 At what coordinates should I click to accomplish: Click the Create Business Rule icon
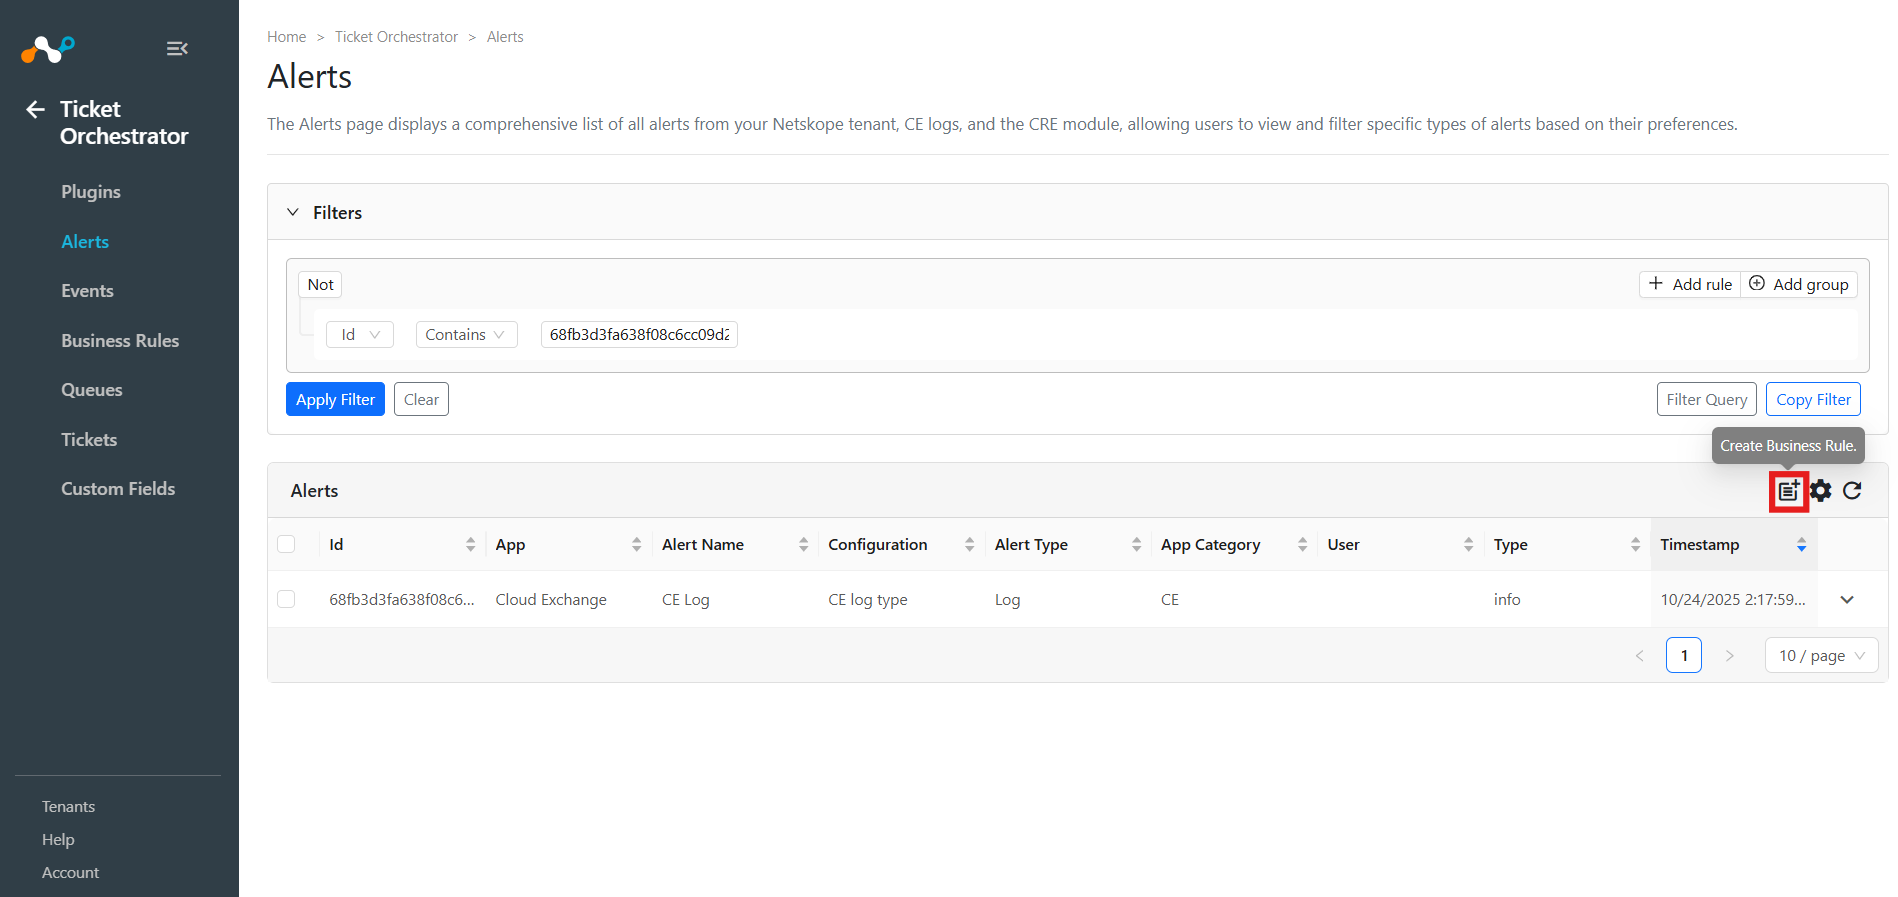pos(1788,491)
